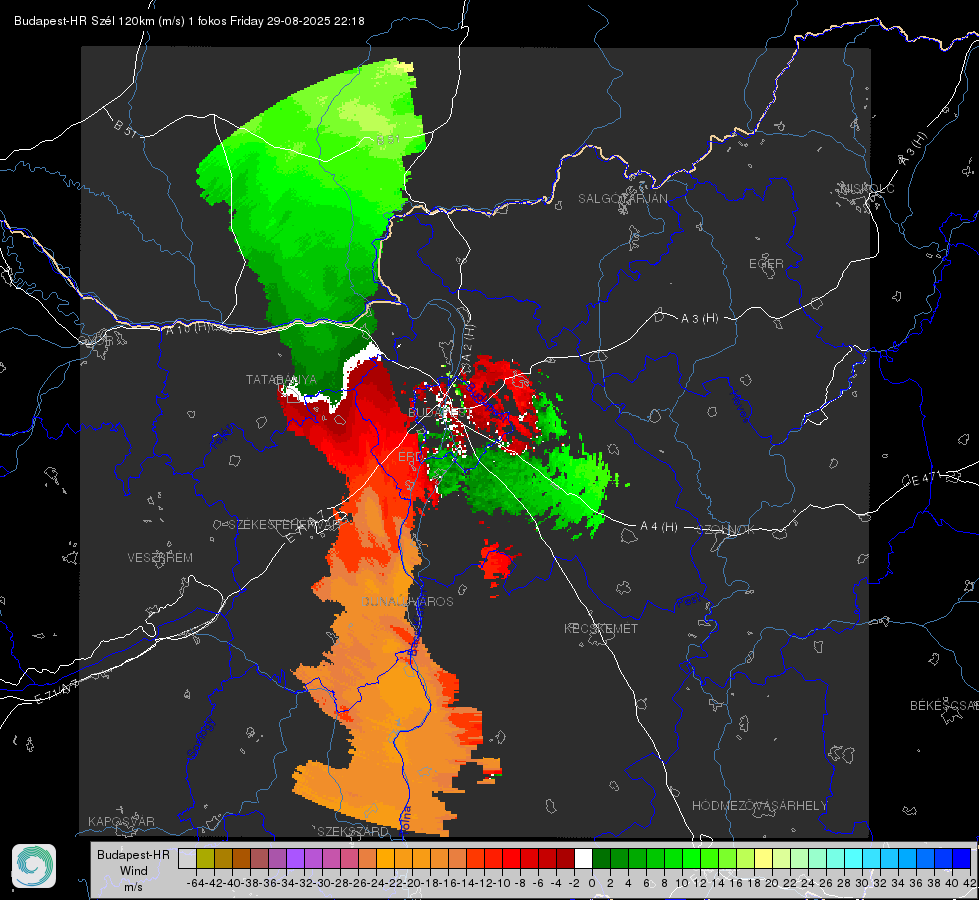This screenshot has height=900, width=979.
Task: Select the white swatch in the wind legend
Action: pyautogui.click(x=583, y=858)
